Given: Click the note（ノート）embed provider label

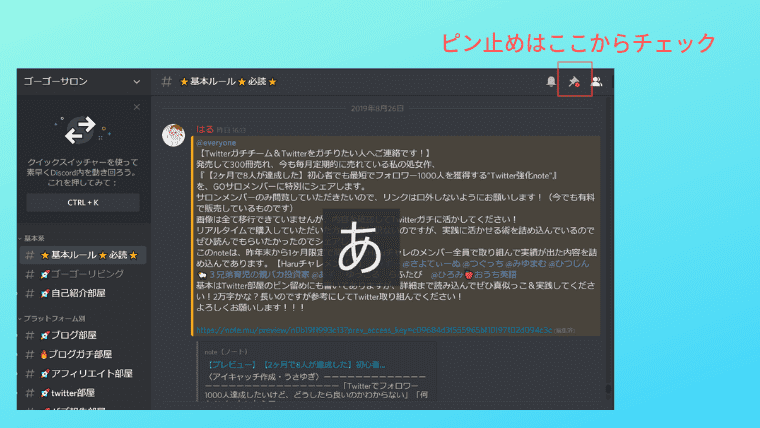Looking at the screenshot, I should pos(226,352).
